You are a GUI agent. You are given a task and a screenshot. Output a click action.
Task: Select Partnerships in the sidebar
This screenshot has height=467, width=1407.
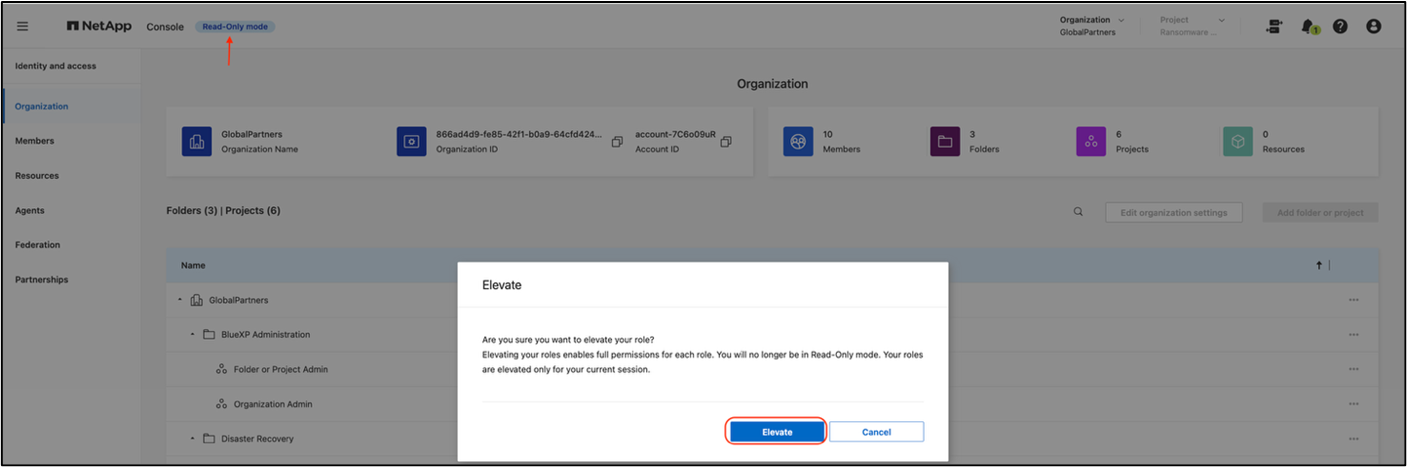click(42, 279)
